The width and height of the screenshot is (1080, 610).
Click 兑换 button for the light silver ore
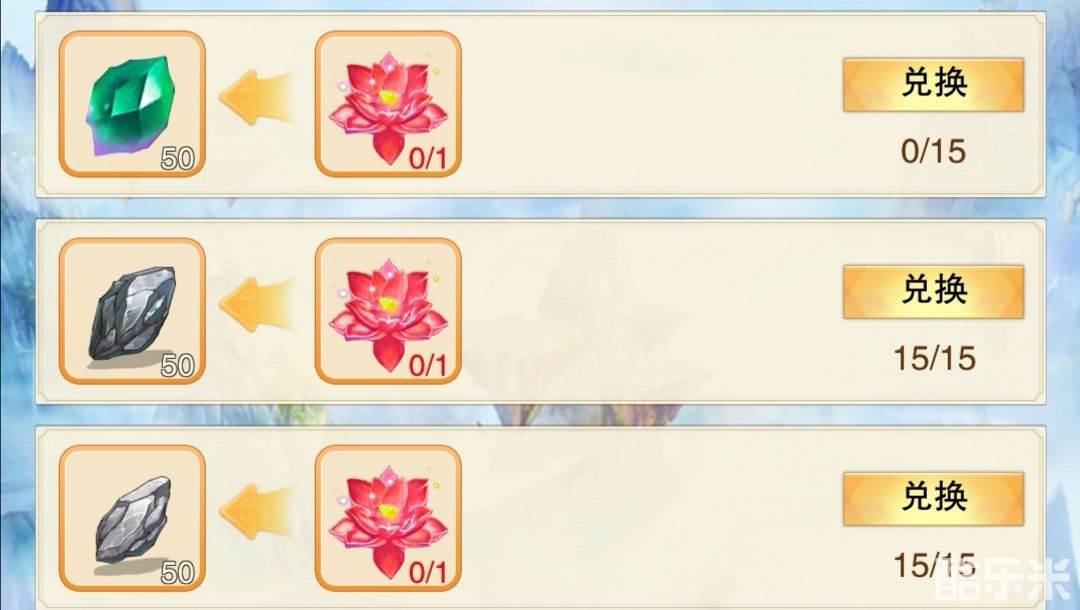933,498
